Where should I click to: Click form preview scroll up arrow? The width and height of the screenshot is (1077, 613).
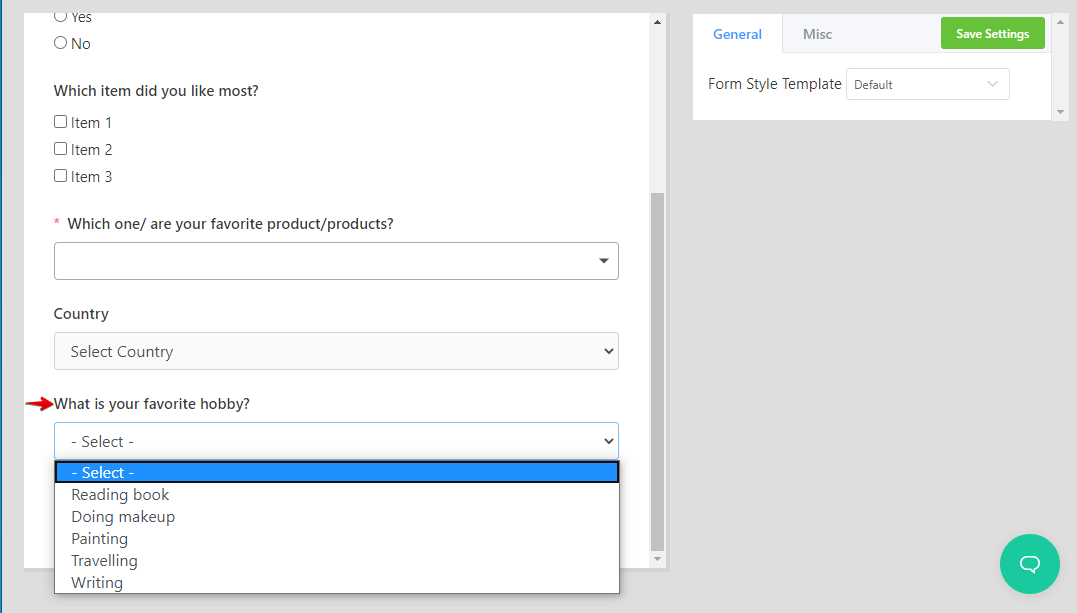tap(657, 22)
